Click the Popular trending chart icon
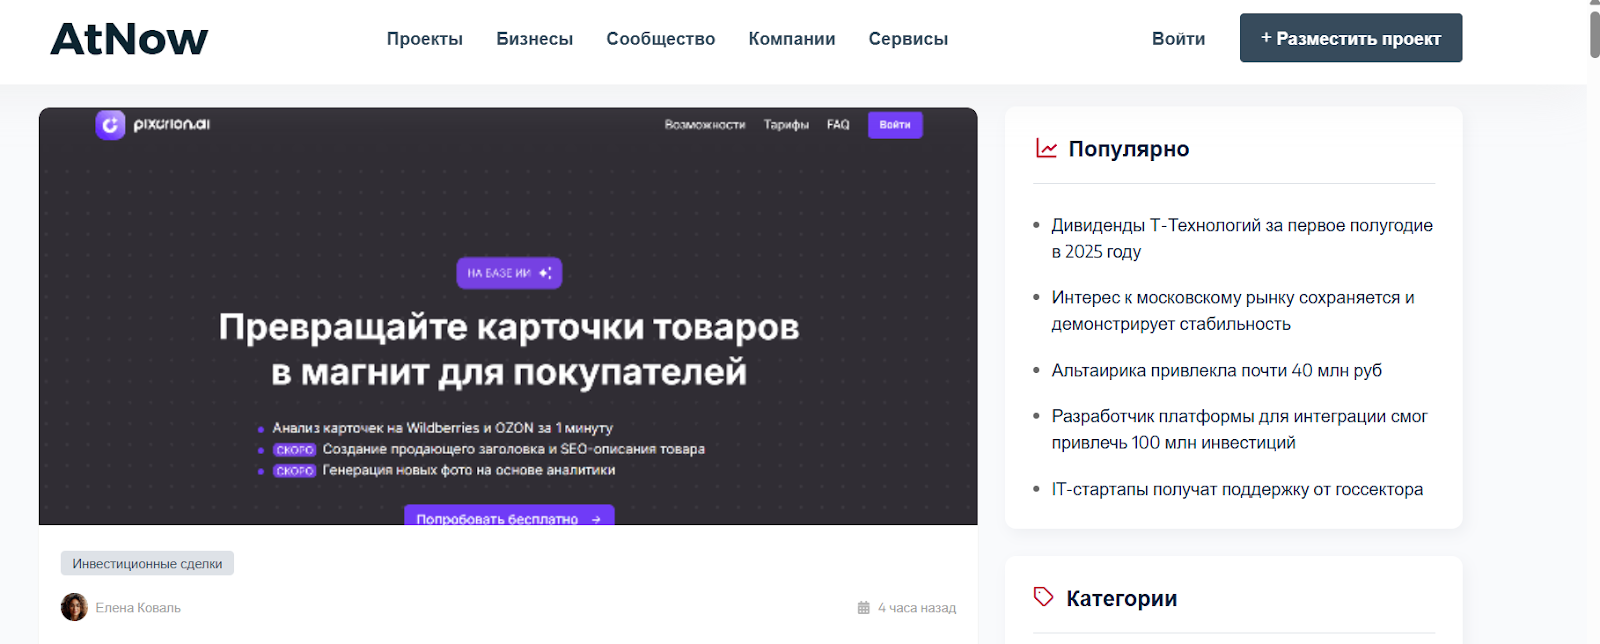 click(x=1046, y=149)
